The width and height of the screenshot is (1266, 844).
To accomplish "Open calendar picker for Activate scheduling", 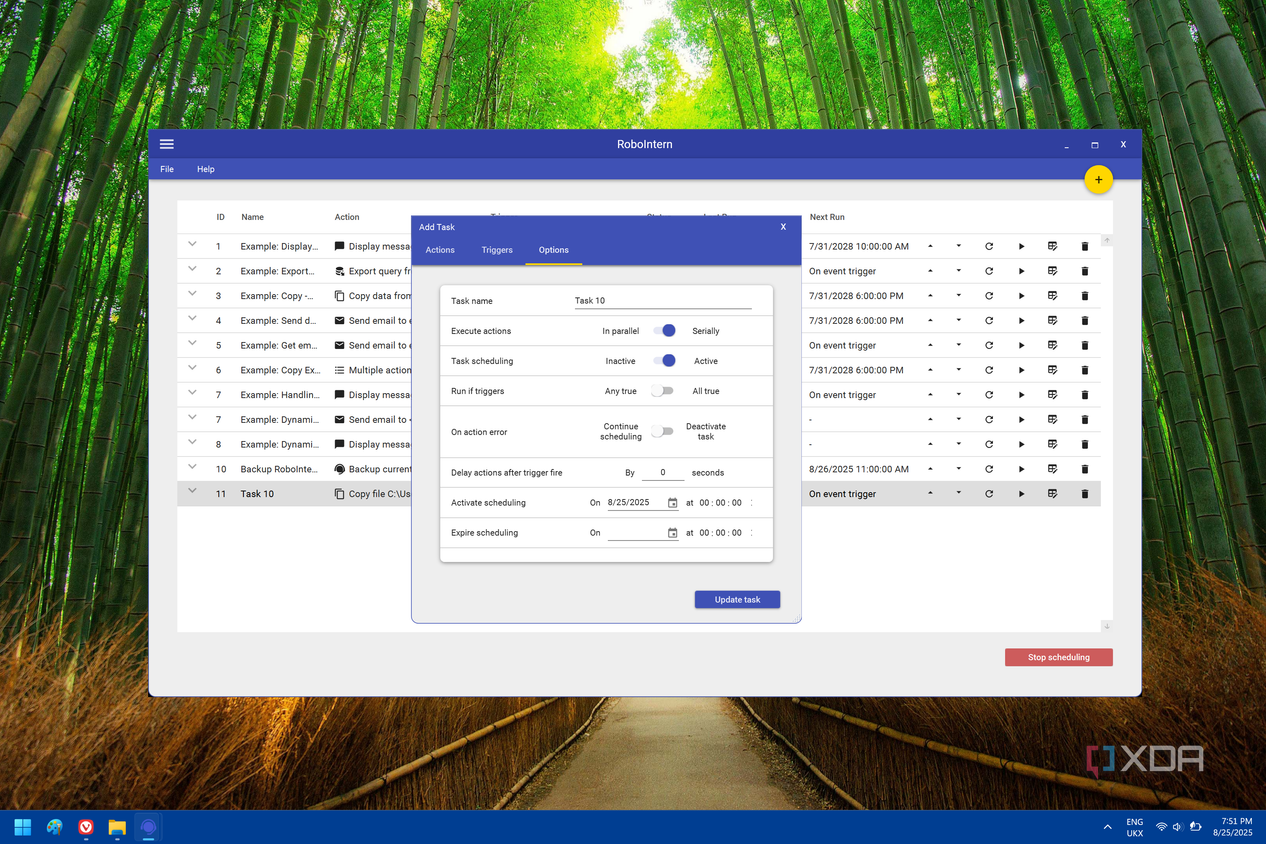I will (672, 503).
